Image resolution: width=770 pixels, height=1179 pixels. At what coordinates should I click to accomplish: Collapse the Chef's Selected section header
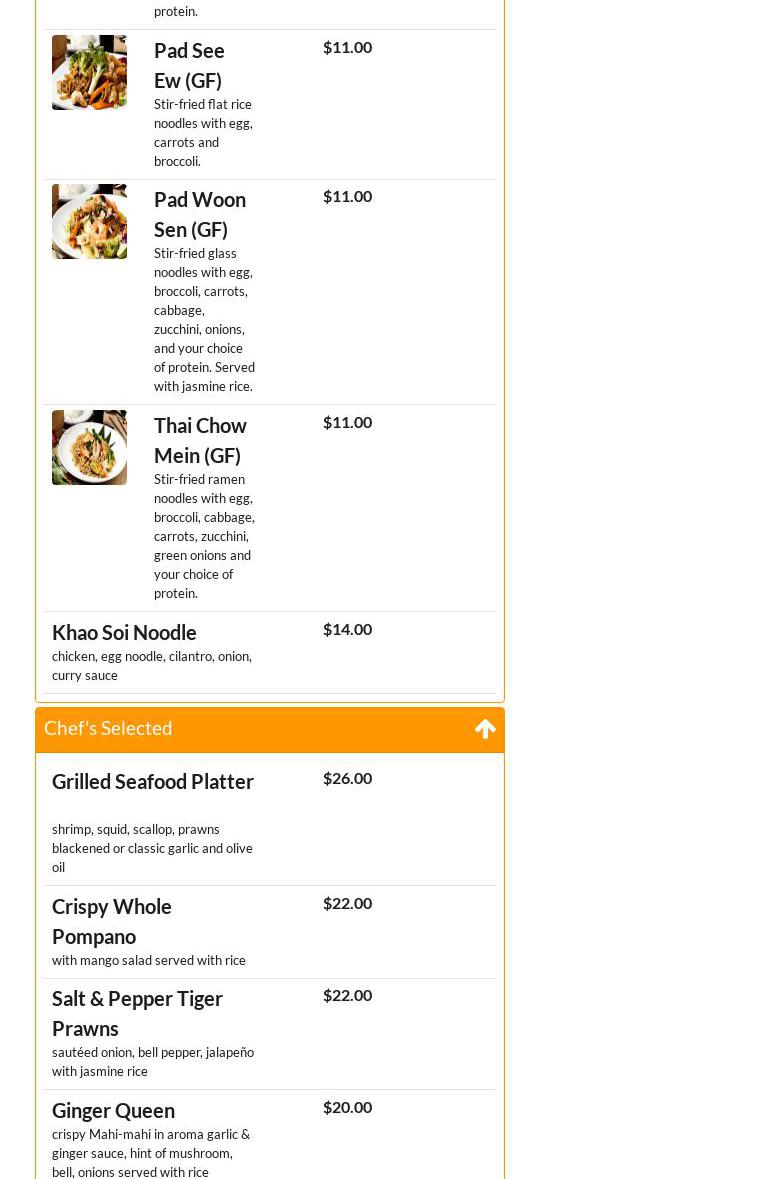click(108, 729)
